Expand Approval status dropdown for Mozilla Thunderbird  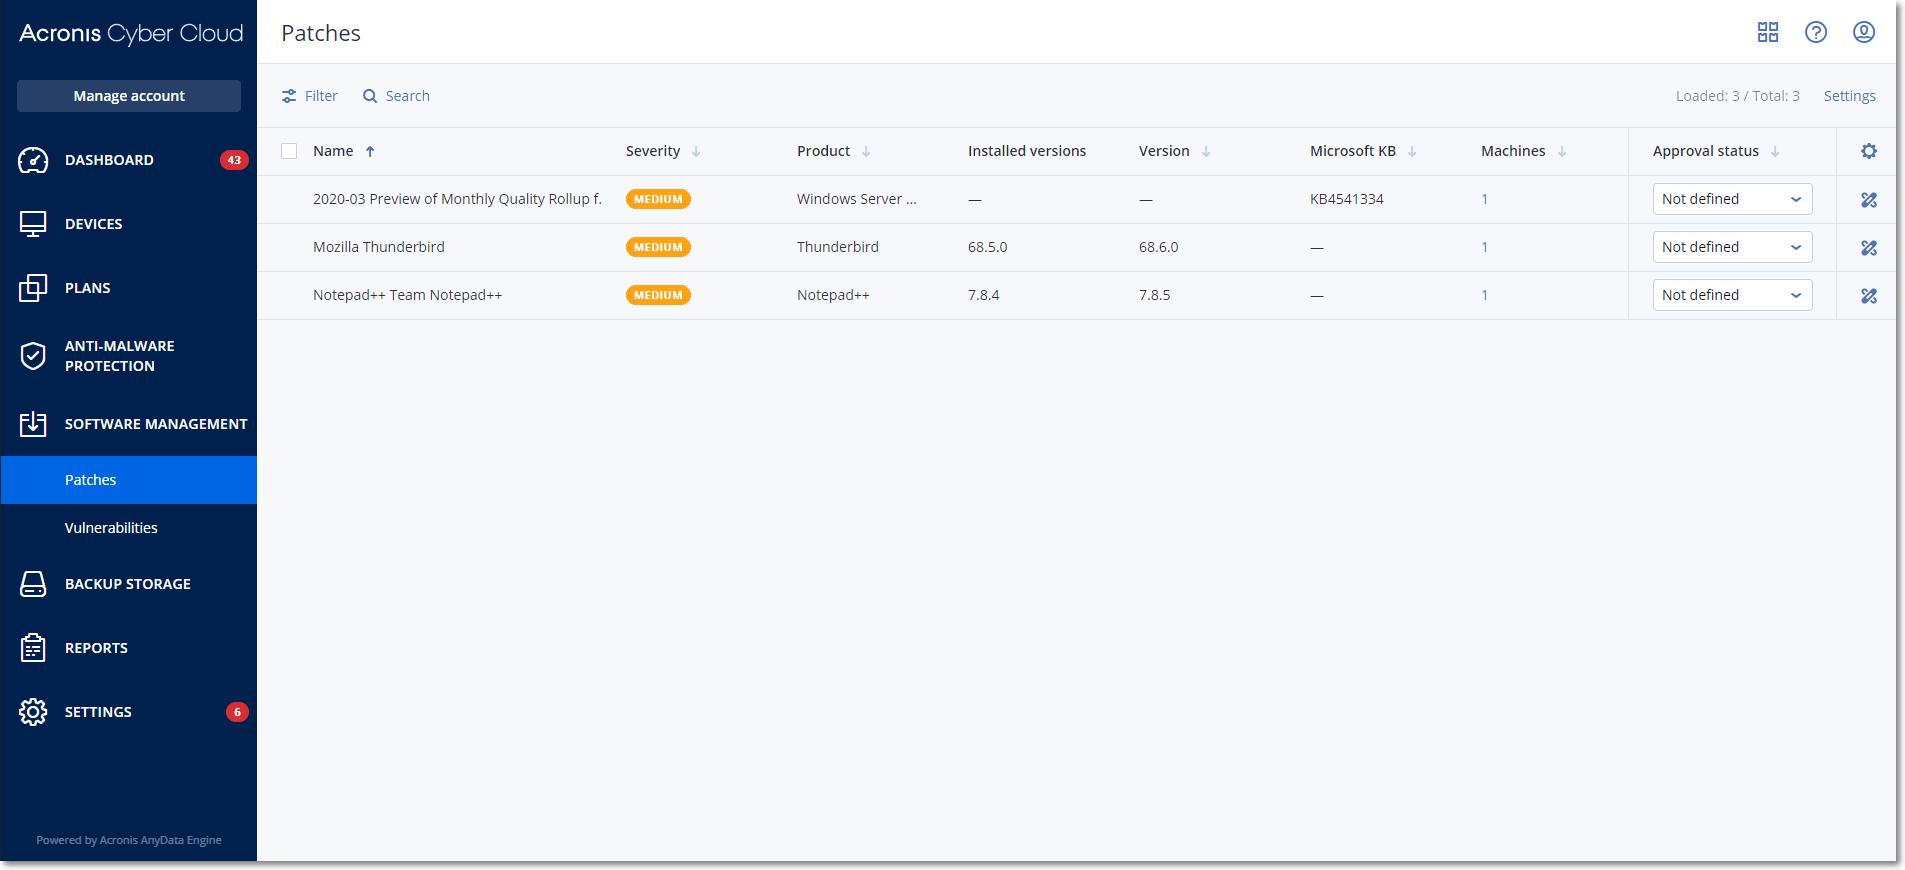pos(1732,247)
